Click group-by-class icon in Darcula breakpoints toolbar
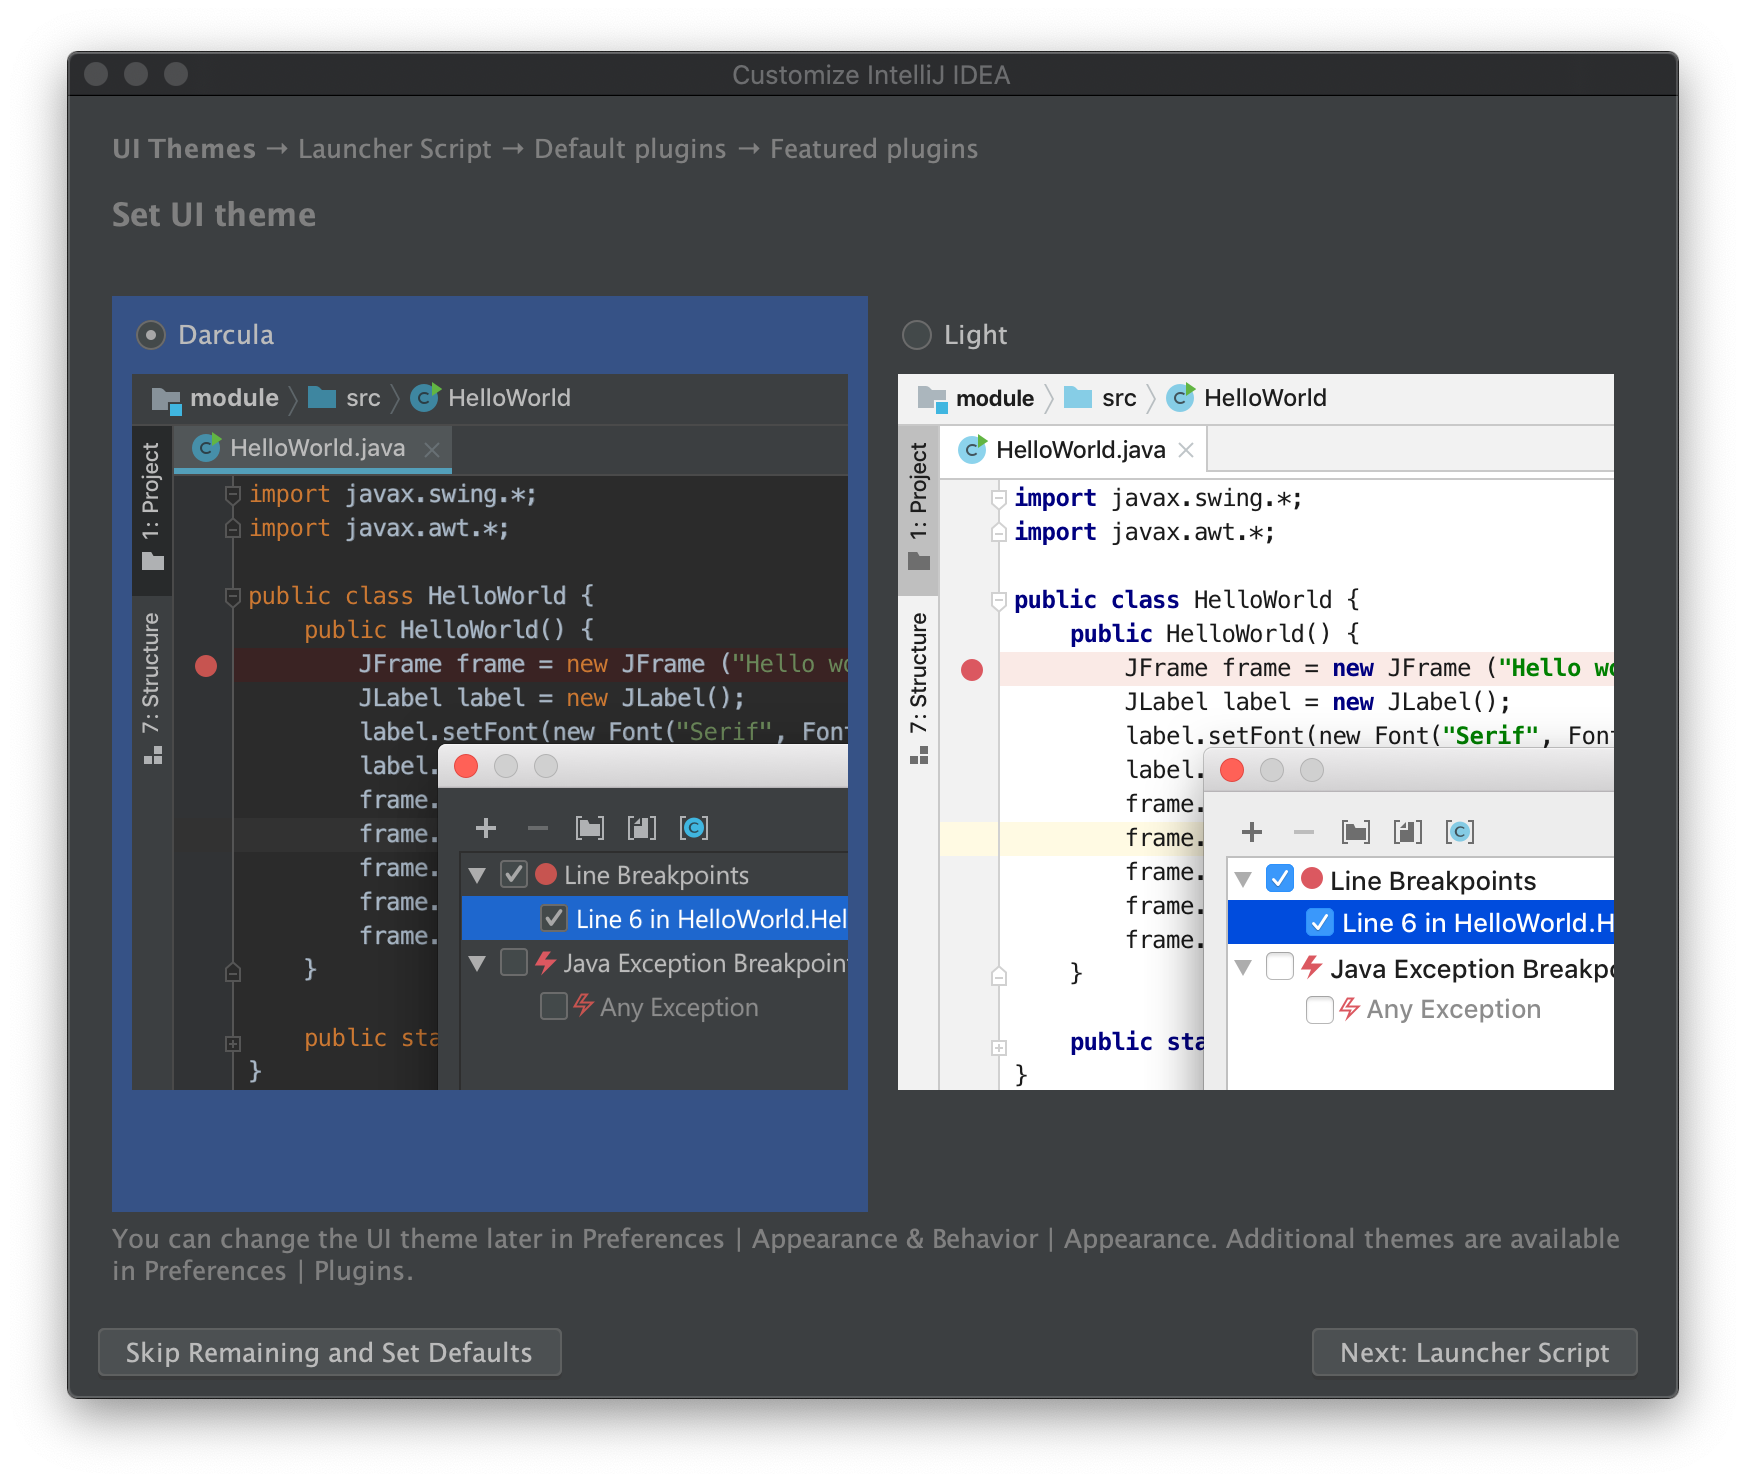Viewport: 1746px width, 1482px height. [694, 828]
